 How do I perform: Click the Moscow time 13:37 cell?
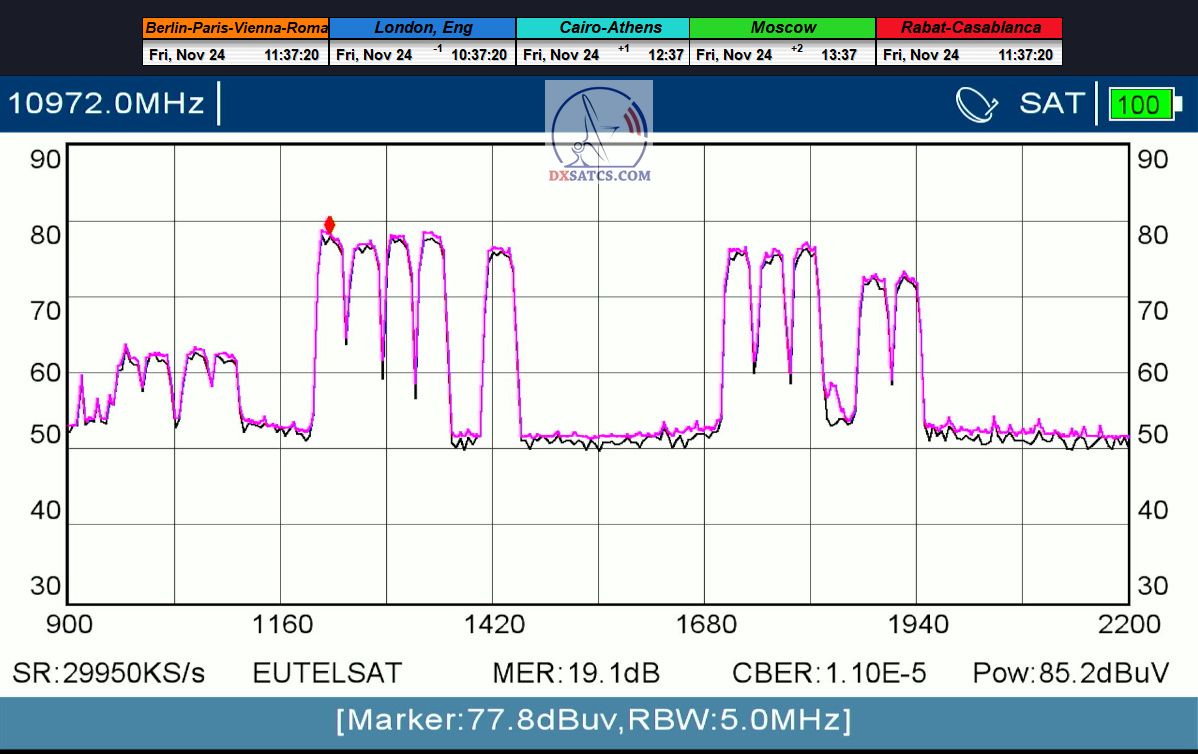(838, 55)
